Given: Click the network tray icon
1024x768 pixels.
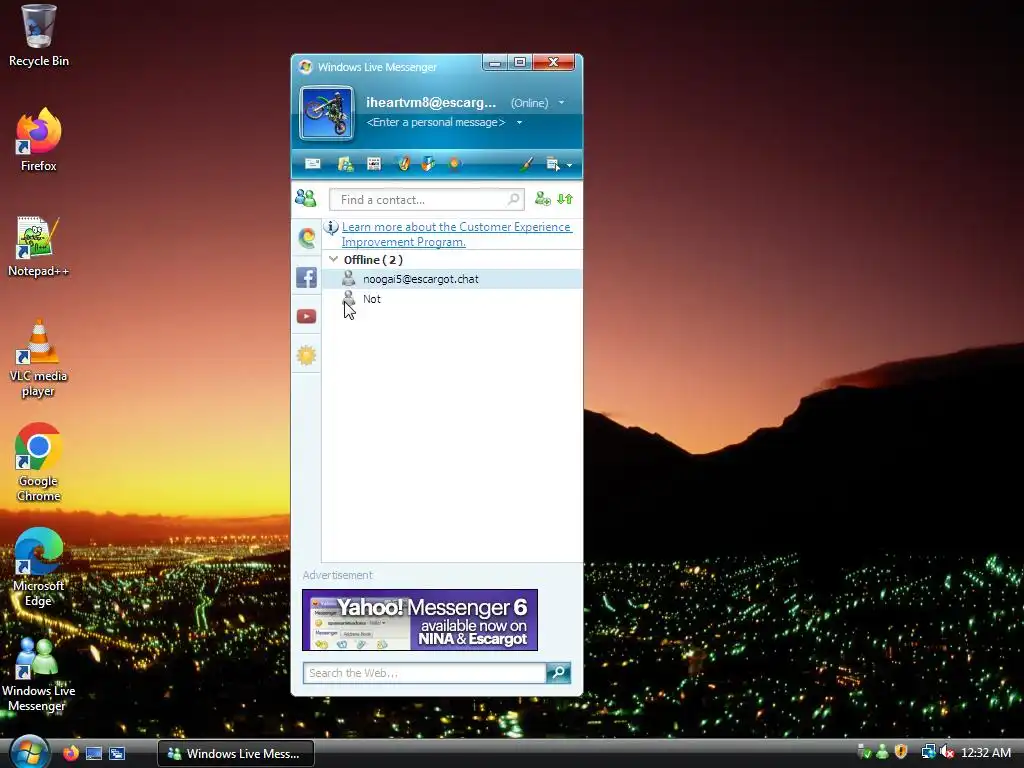Looking at the screenshot, I should pyautogui.click(x=928, y=752).
